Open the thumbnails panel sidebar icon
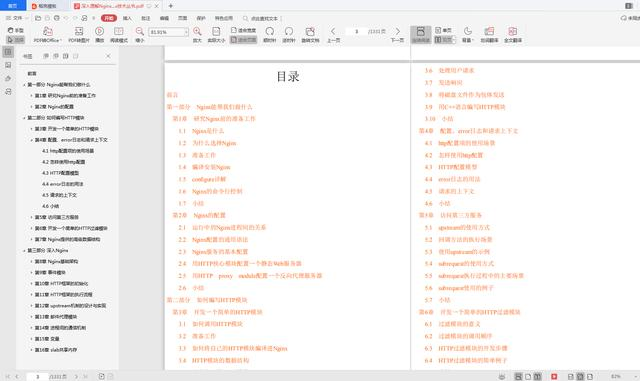The image size is (640, 381). click(x=8, y=65)
